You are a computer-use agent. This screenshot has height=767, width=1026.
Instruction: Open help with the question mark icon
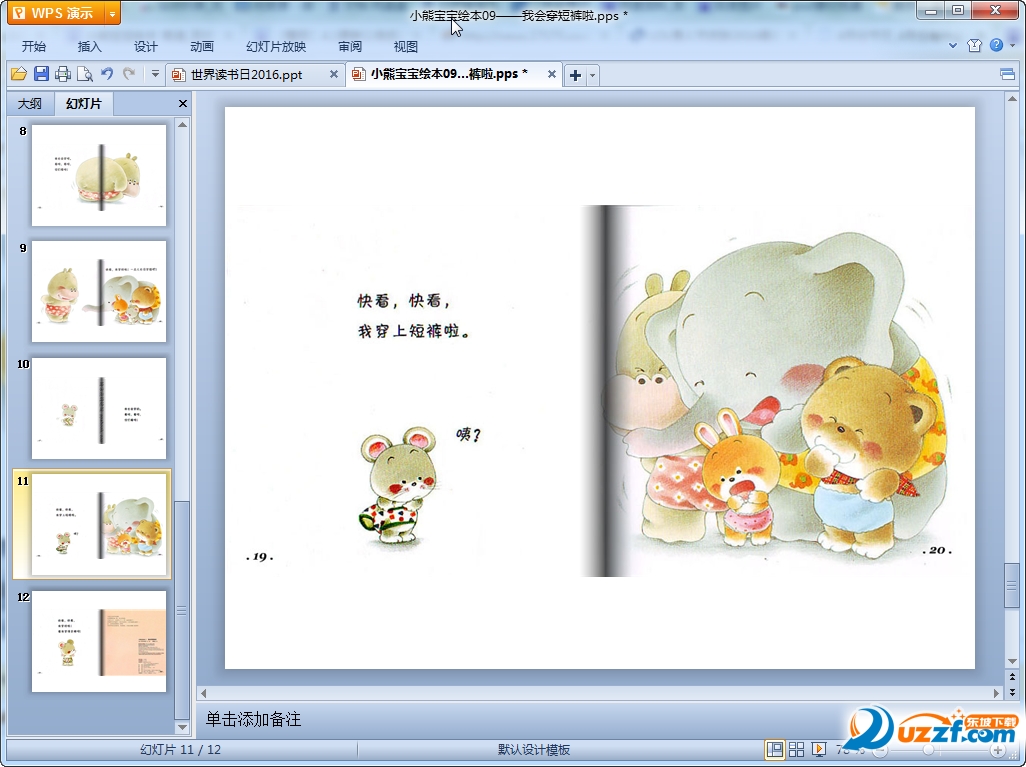tap(997, 45)
